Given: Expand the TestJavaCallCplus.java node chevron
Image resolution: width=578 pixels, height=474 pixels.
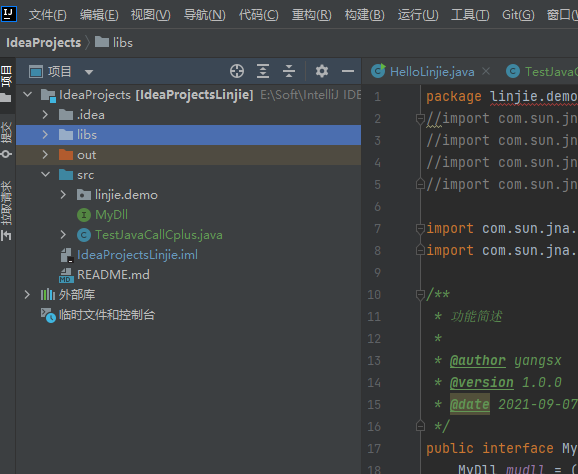Looking at the screenshot, I should pos(63,234).
